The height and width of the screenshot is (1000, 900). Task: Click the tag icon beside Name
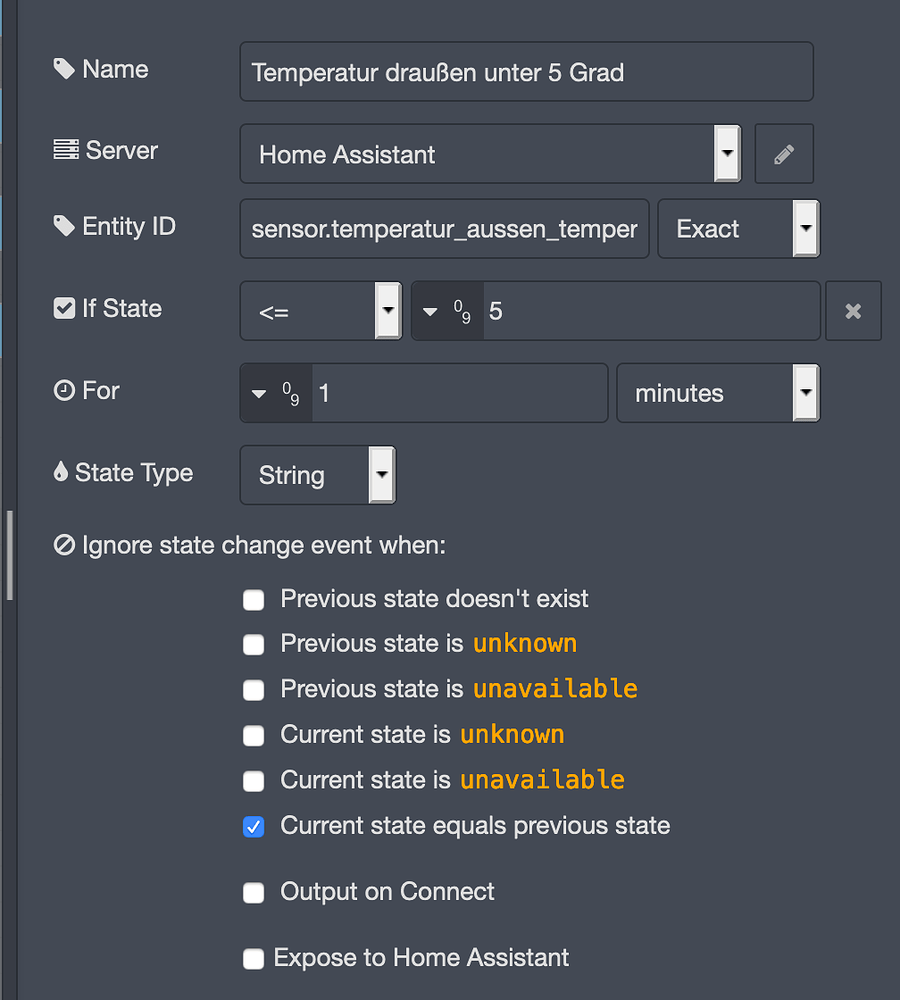(64, 68)
